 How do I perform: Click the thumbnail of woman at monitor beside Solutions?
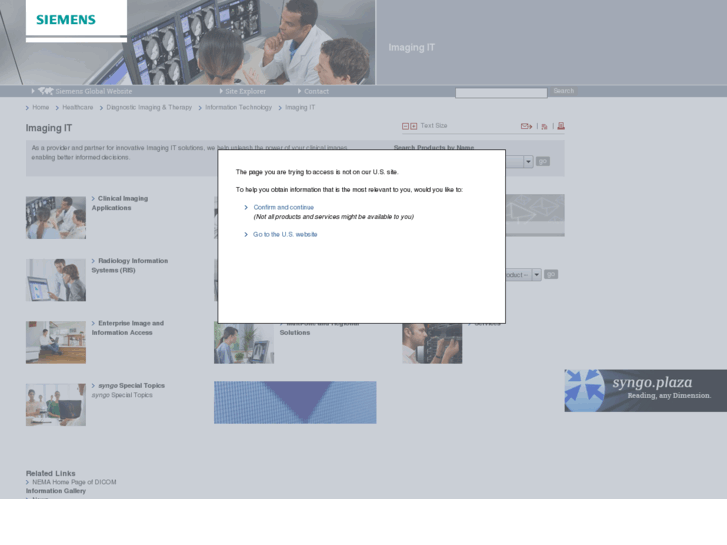point(244,343)
